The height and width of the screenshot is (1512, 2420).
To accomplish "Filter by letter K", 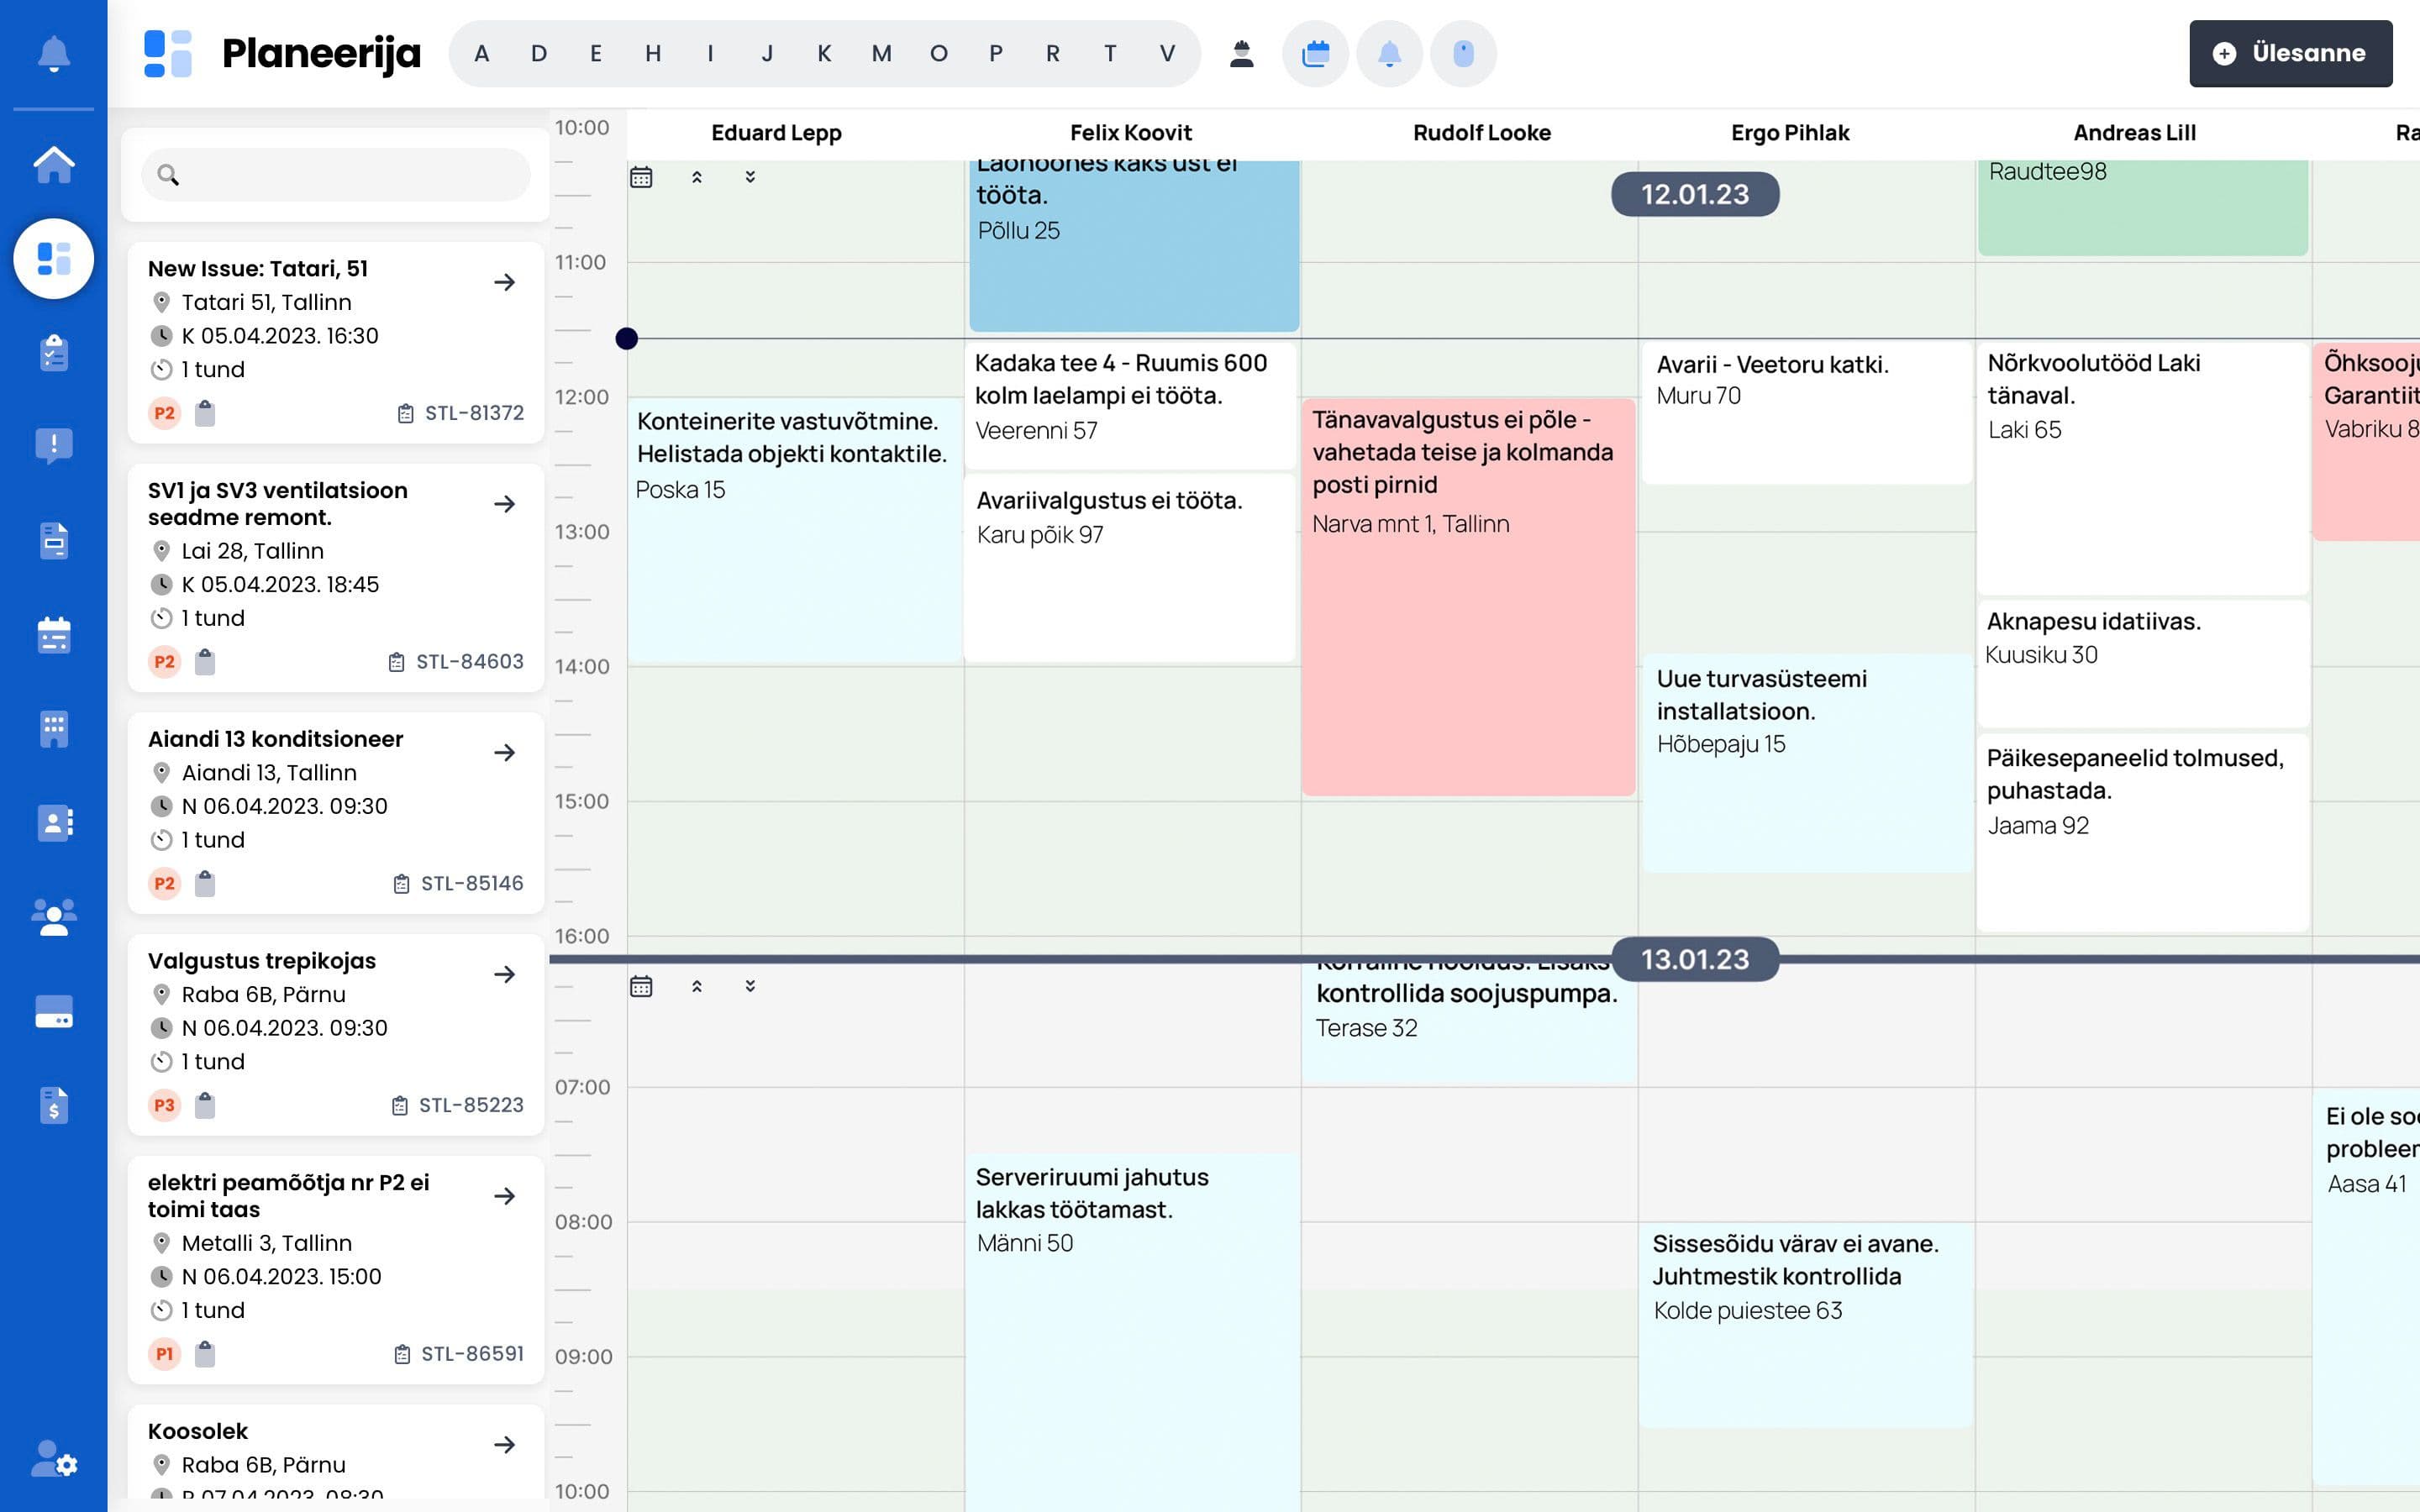I will [824, 54].
